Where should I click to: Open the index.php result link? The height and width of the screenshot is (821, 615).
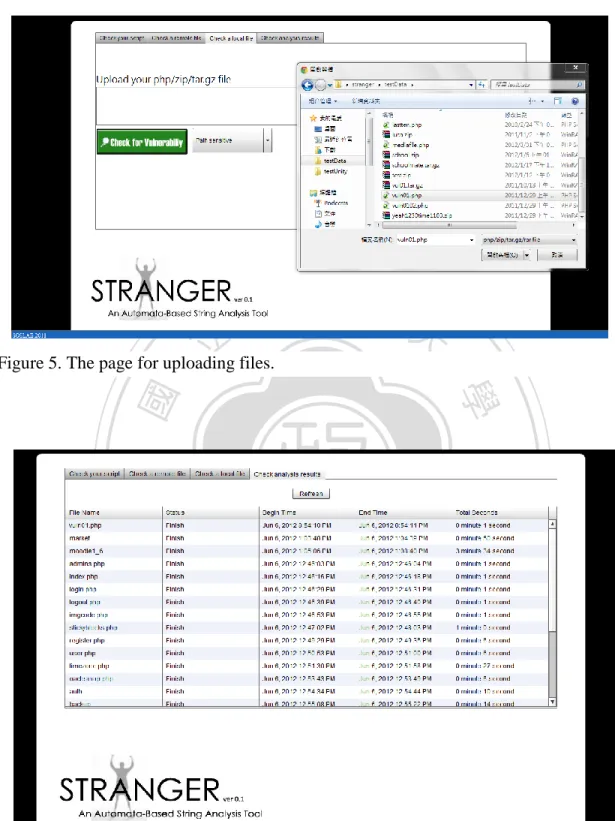click(84, 576)
